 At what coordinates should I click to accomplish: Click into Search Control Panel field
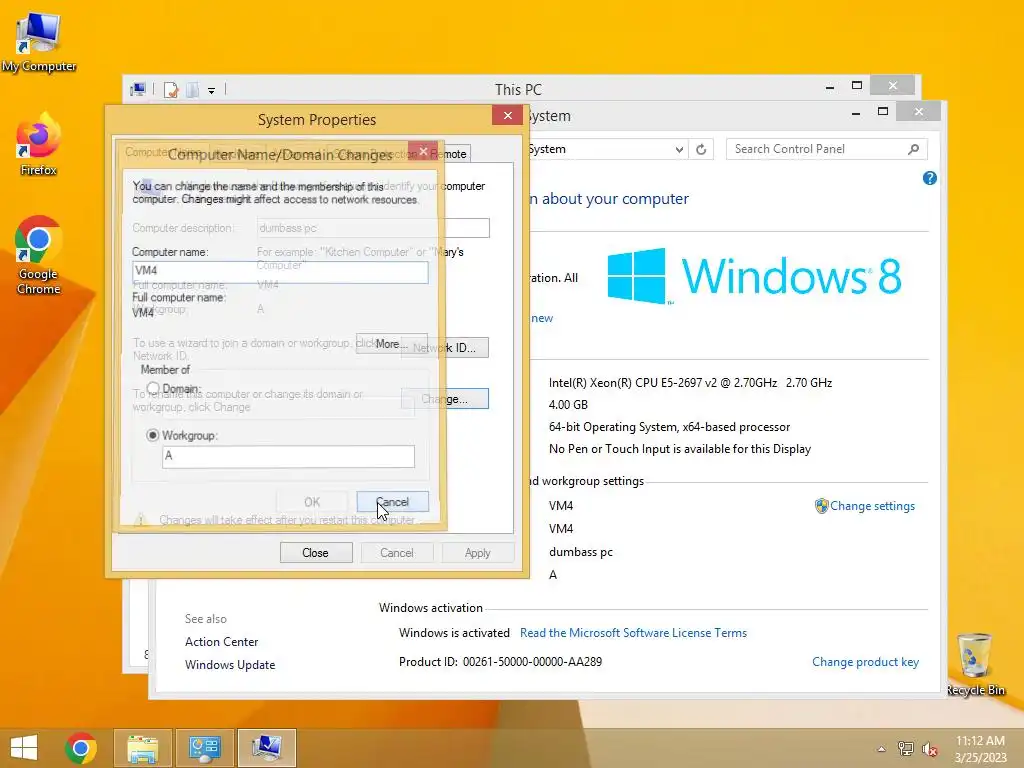(x=816, y=150)
